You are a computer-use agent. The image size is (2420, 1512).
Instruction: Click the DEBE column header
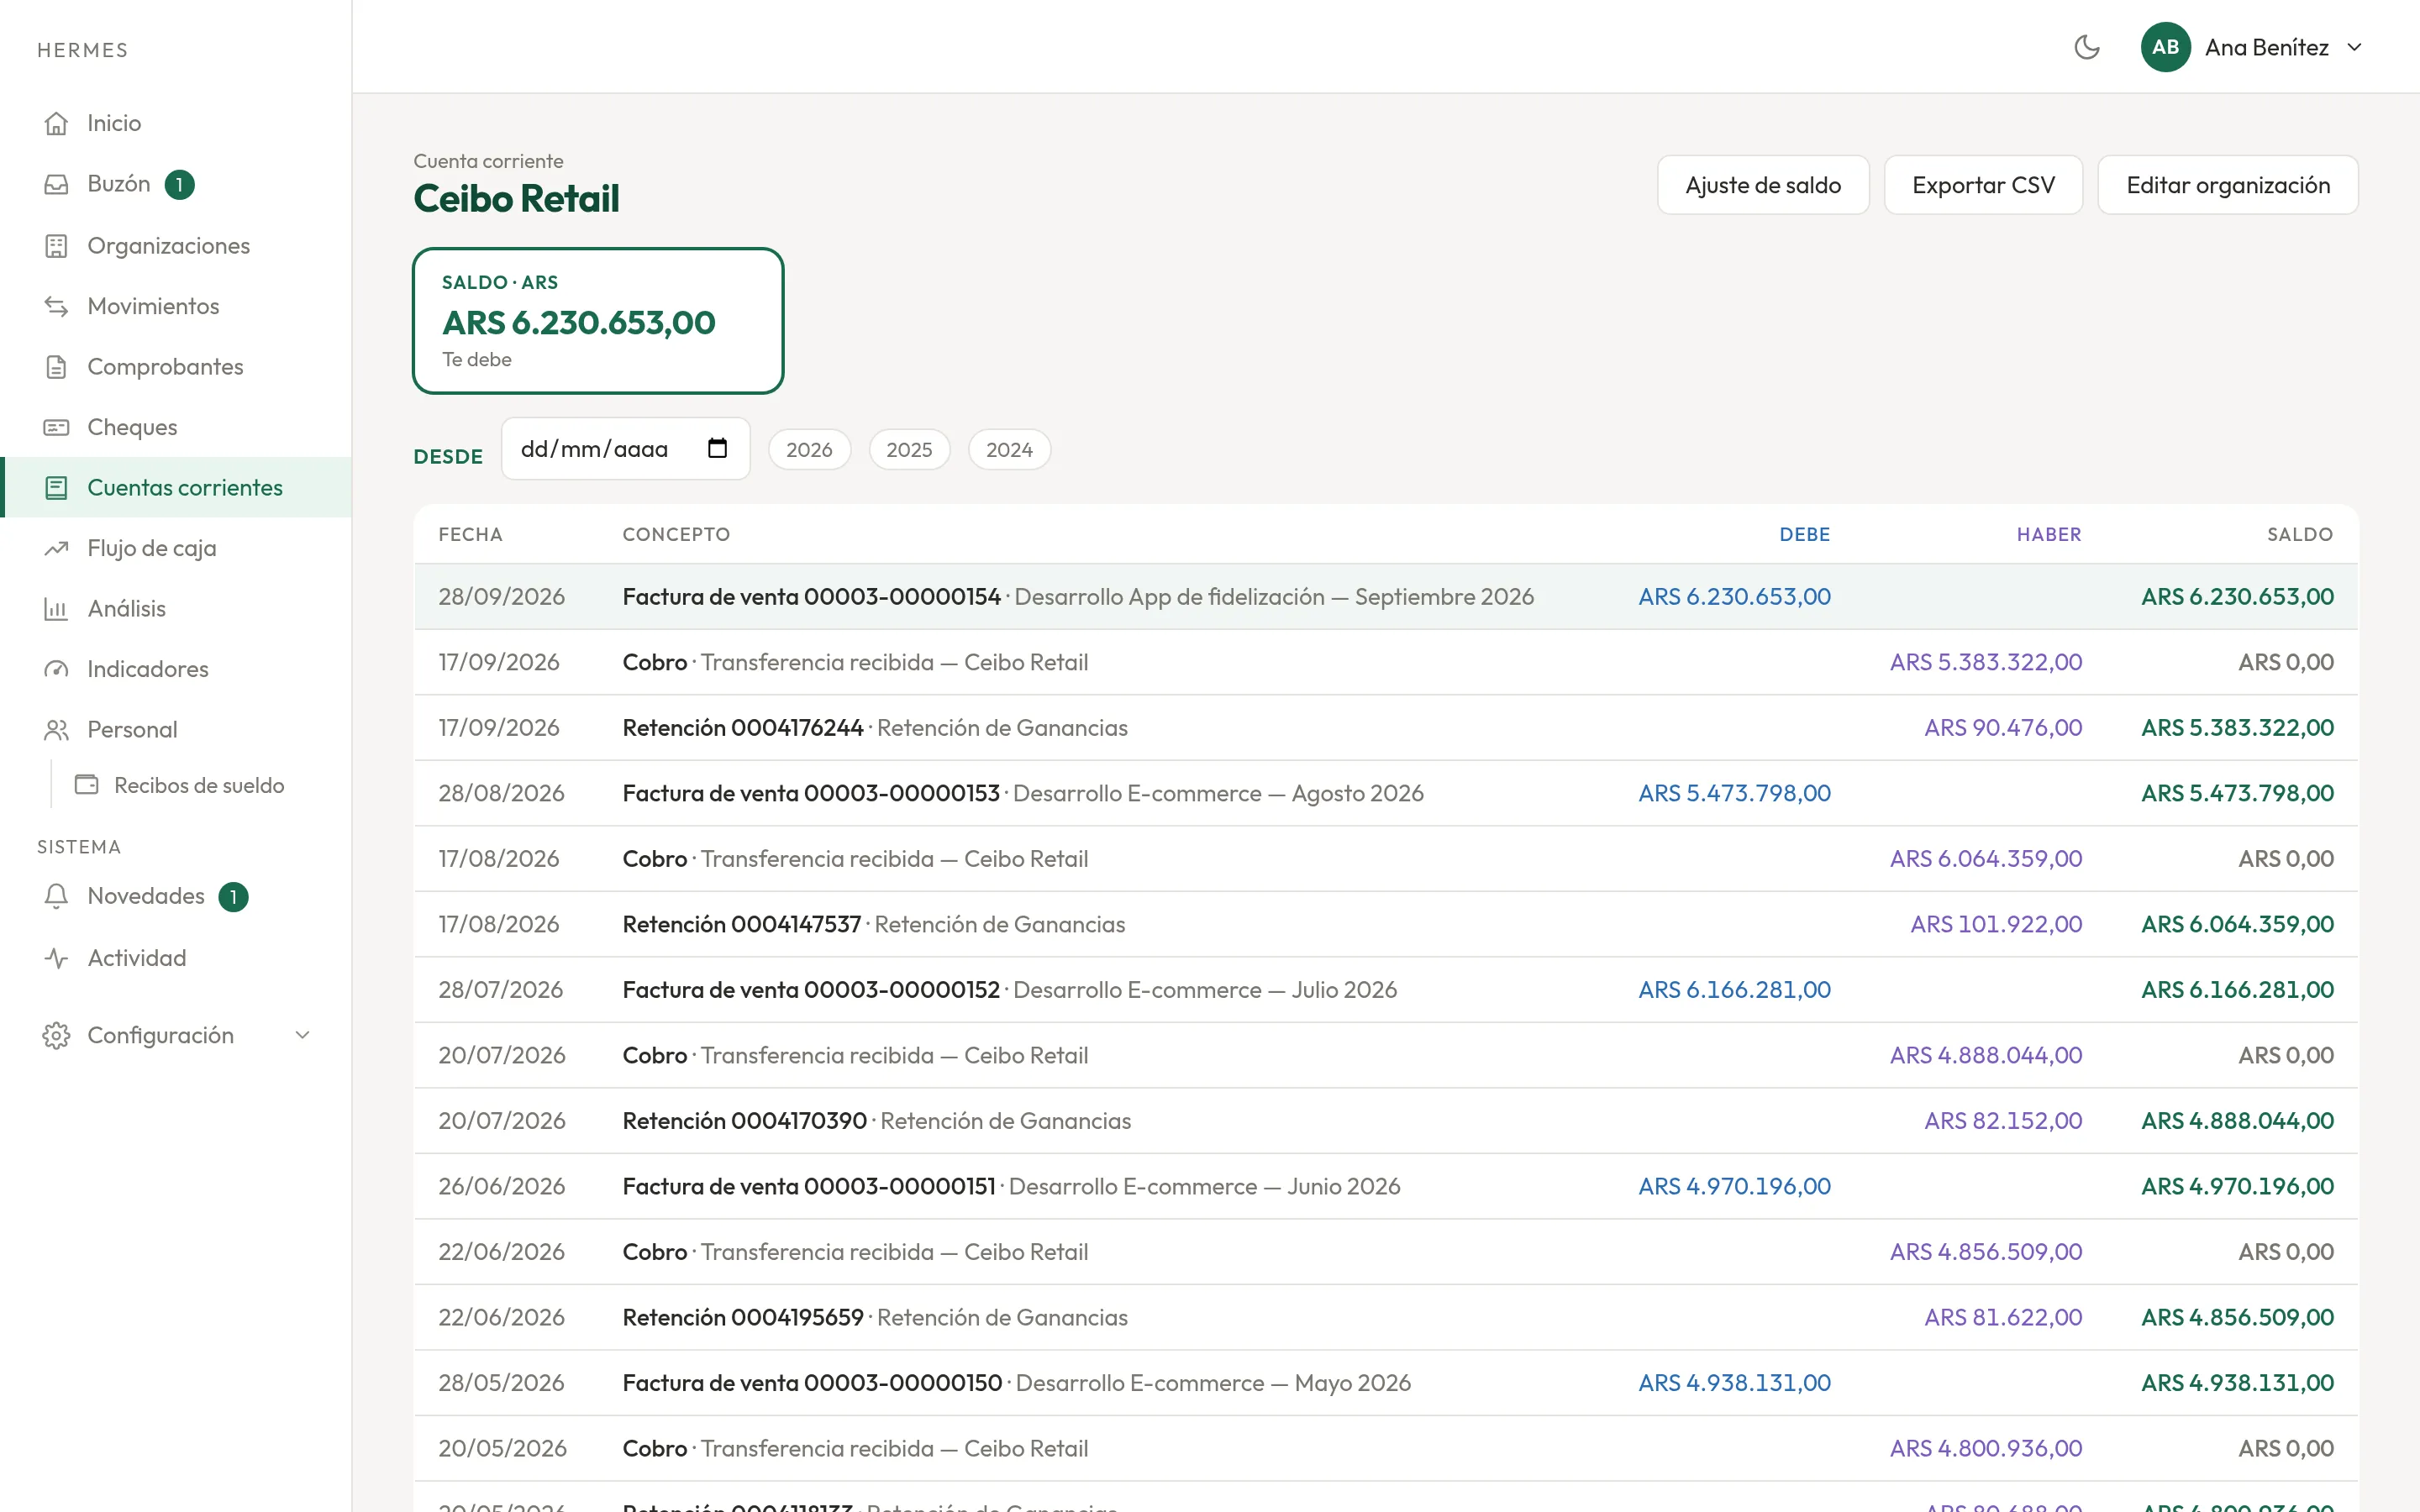1804,535
